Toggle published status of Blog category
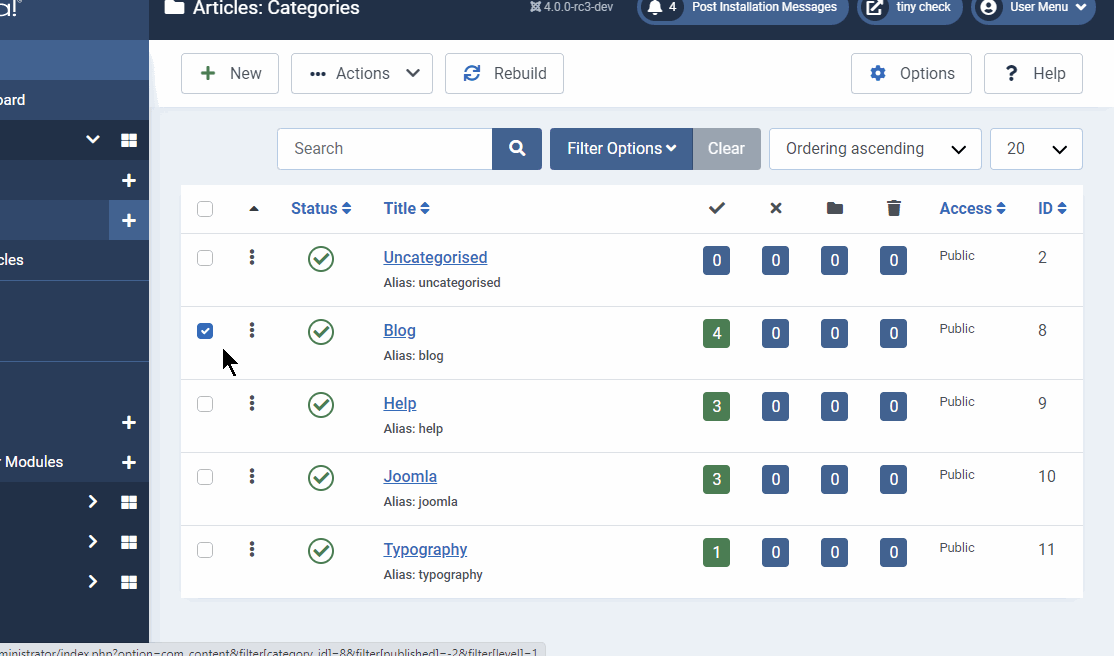 [x=321, y=332]
